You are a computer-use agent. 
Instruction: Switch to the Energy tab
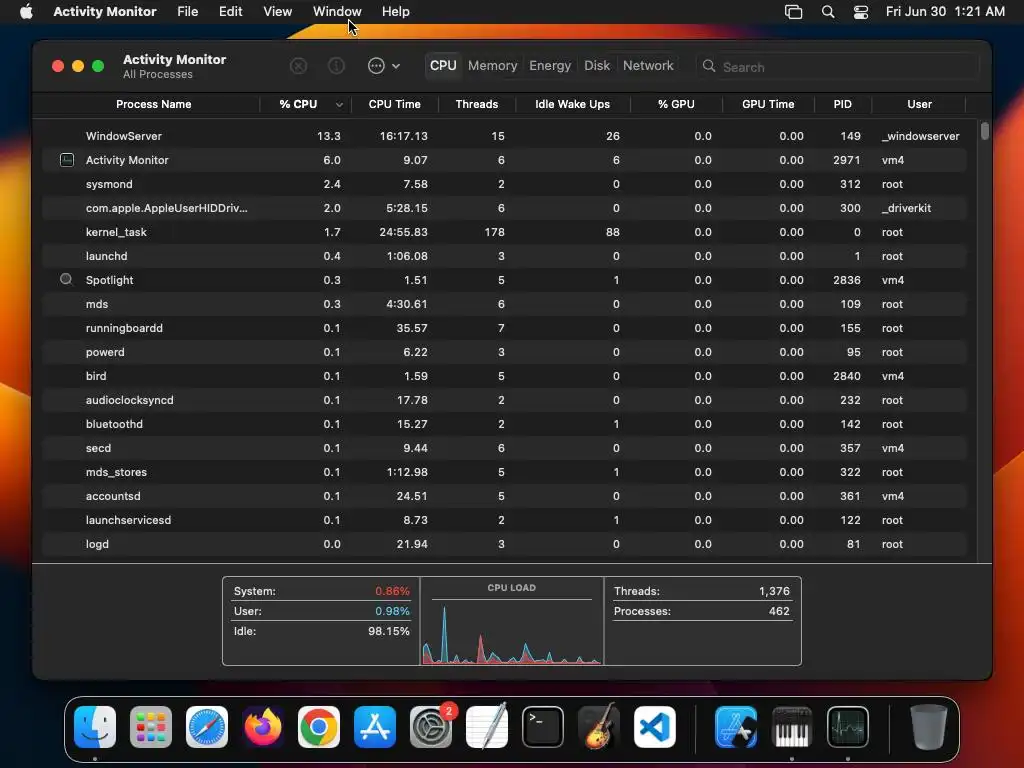point(550,65)
